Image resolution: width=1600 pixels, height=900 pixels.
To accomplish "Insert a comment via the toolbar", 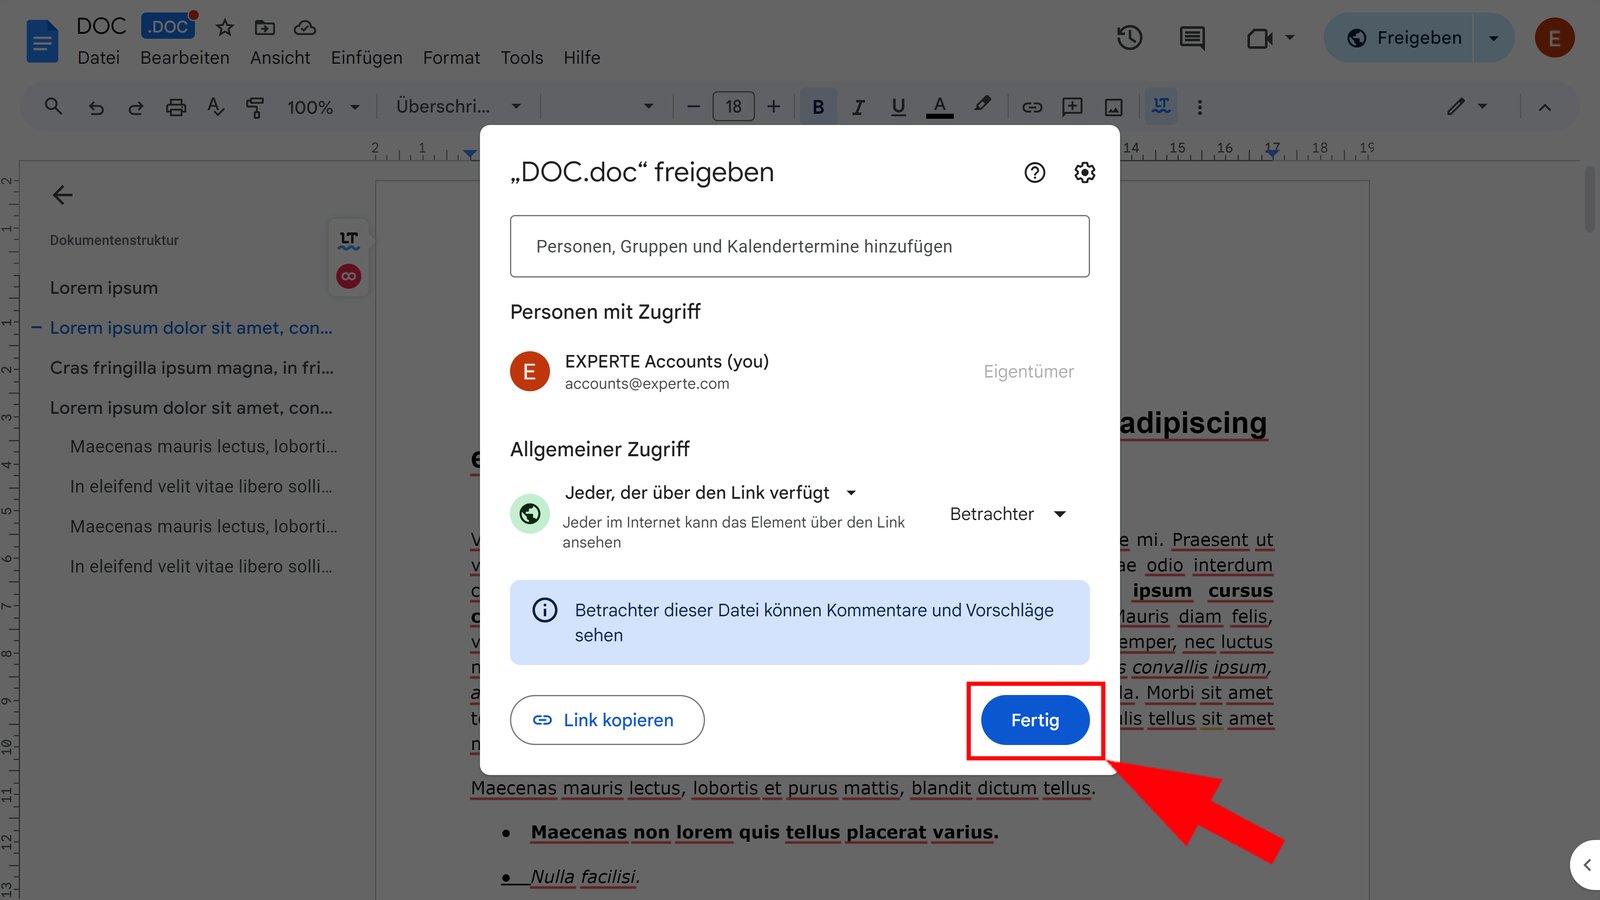I will click(x=1072, y=106).
